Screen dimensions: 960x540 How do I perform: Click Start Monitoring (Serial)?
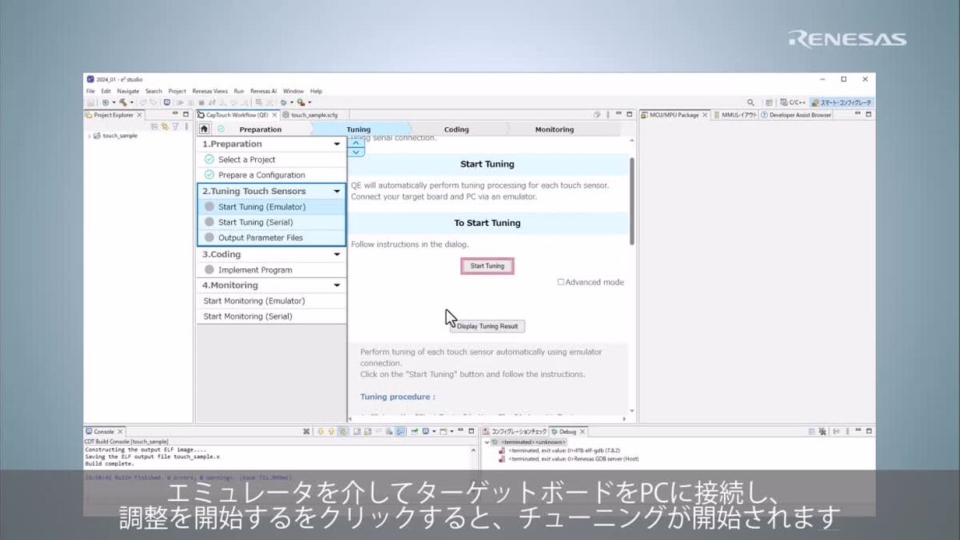tap(272, 317)
